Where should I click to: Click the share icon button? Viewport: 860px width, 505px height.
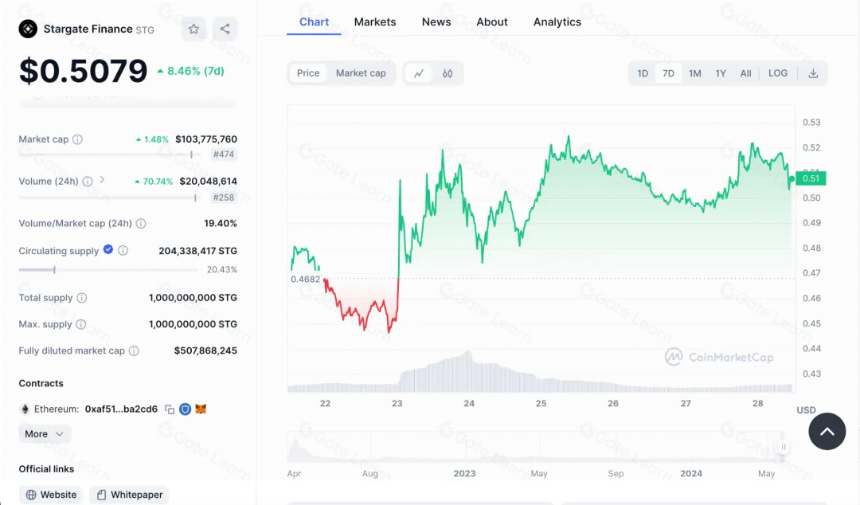(x=225, y=29)
